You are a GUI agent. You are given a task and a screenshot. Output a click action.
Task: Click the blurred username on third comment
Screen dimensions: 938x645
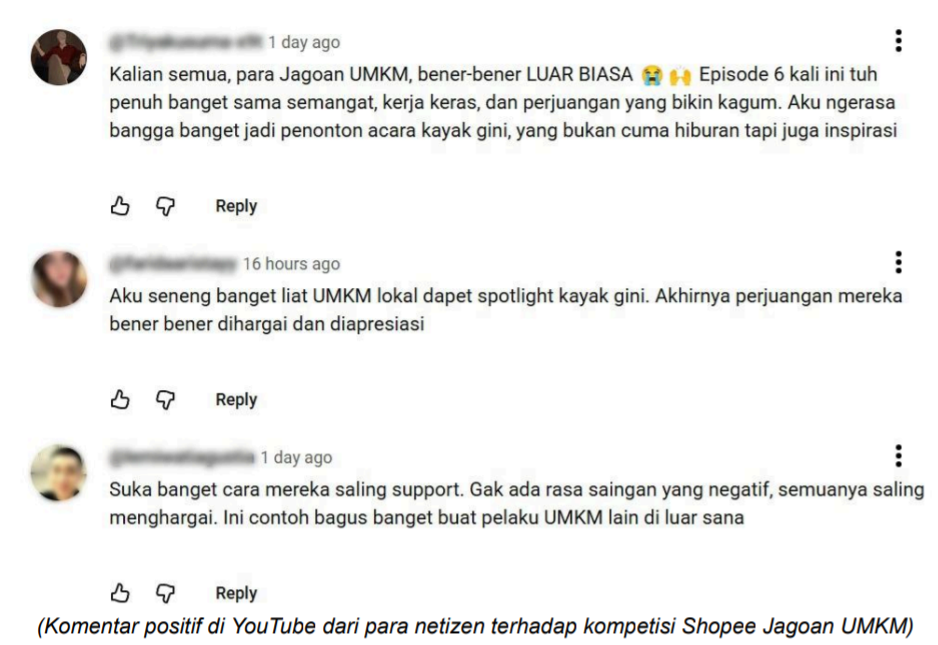coord(182,458)
